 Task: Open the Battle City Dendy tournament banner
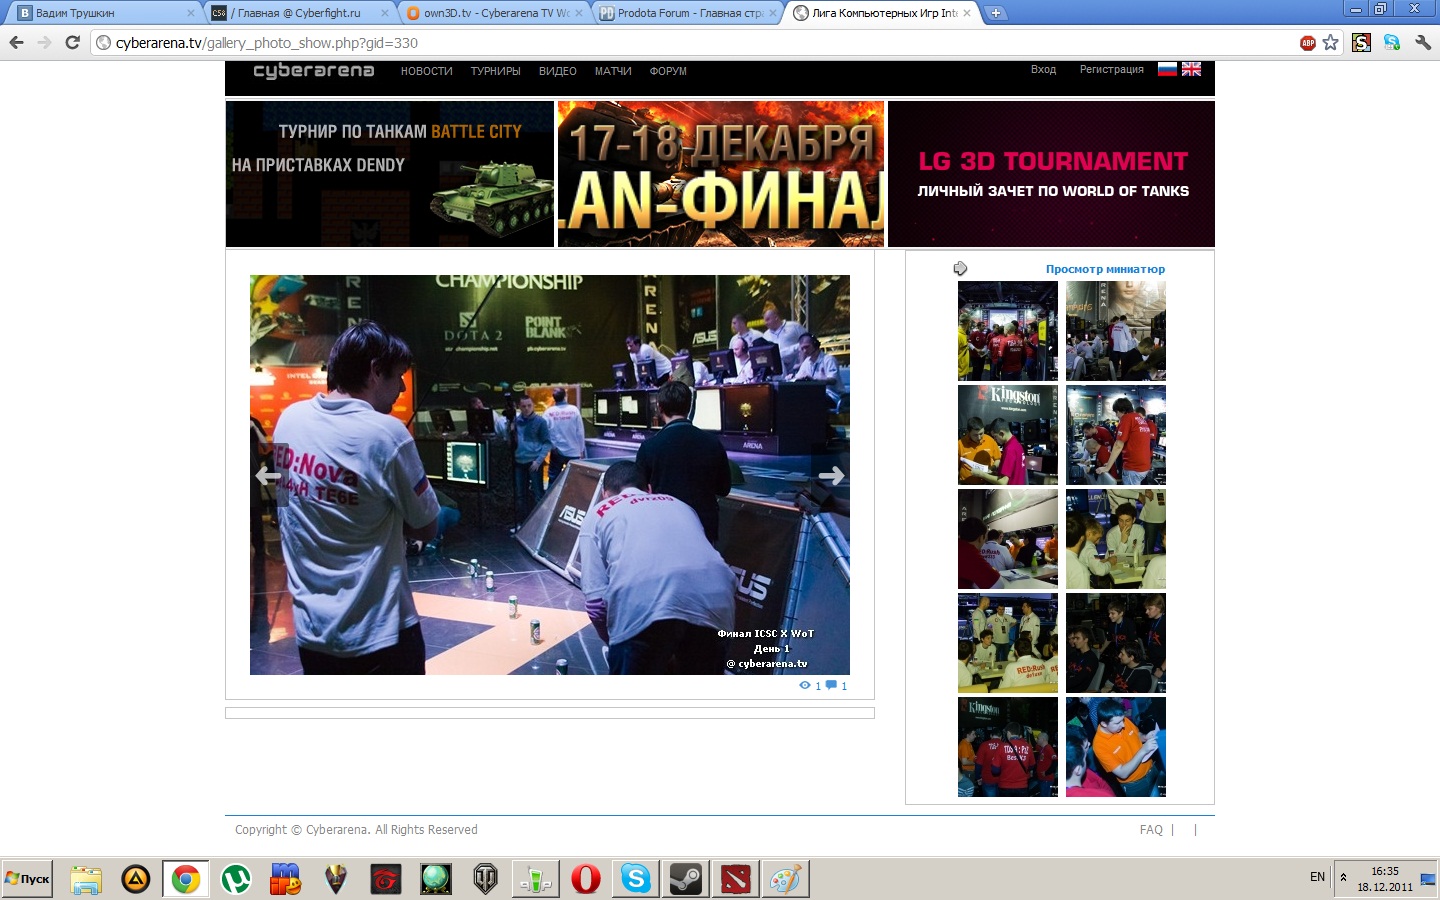tap(390, 174)
